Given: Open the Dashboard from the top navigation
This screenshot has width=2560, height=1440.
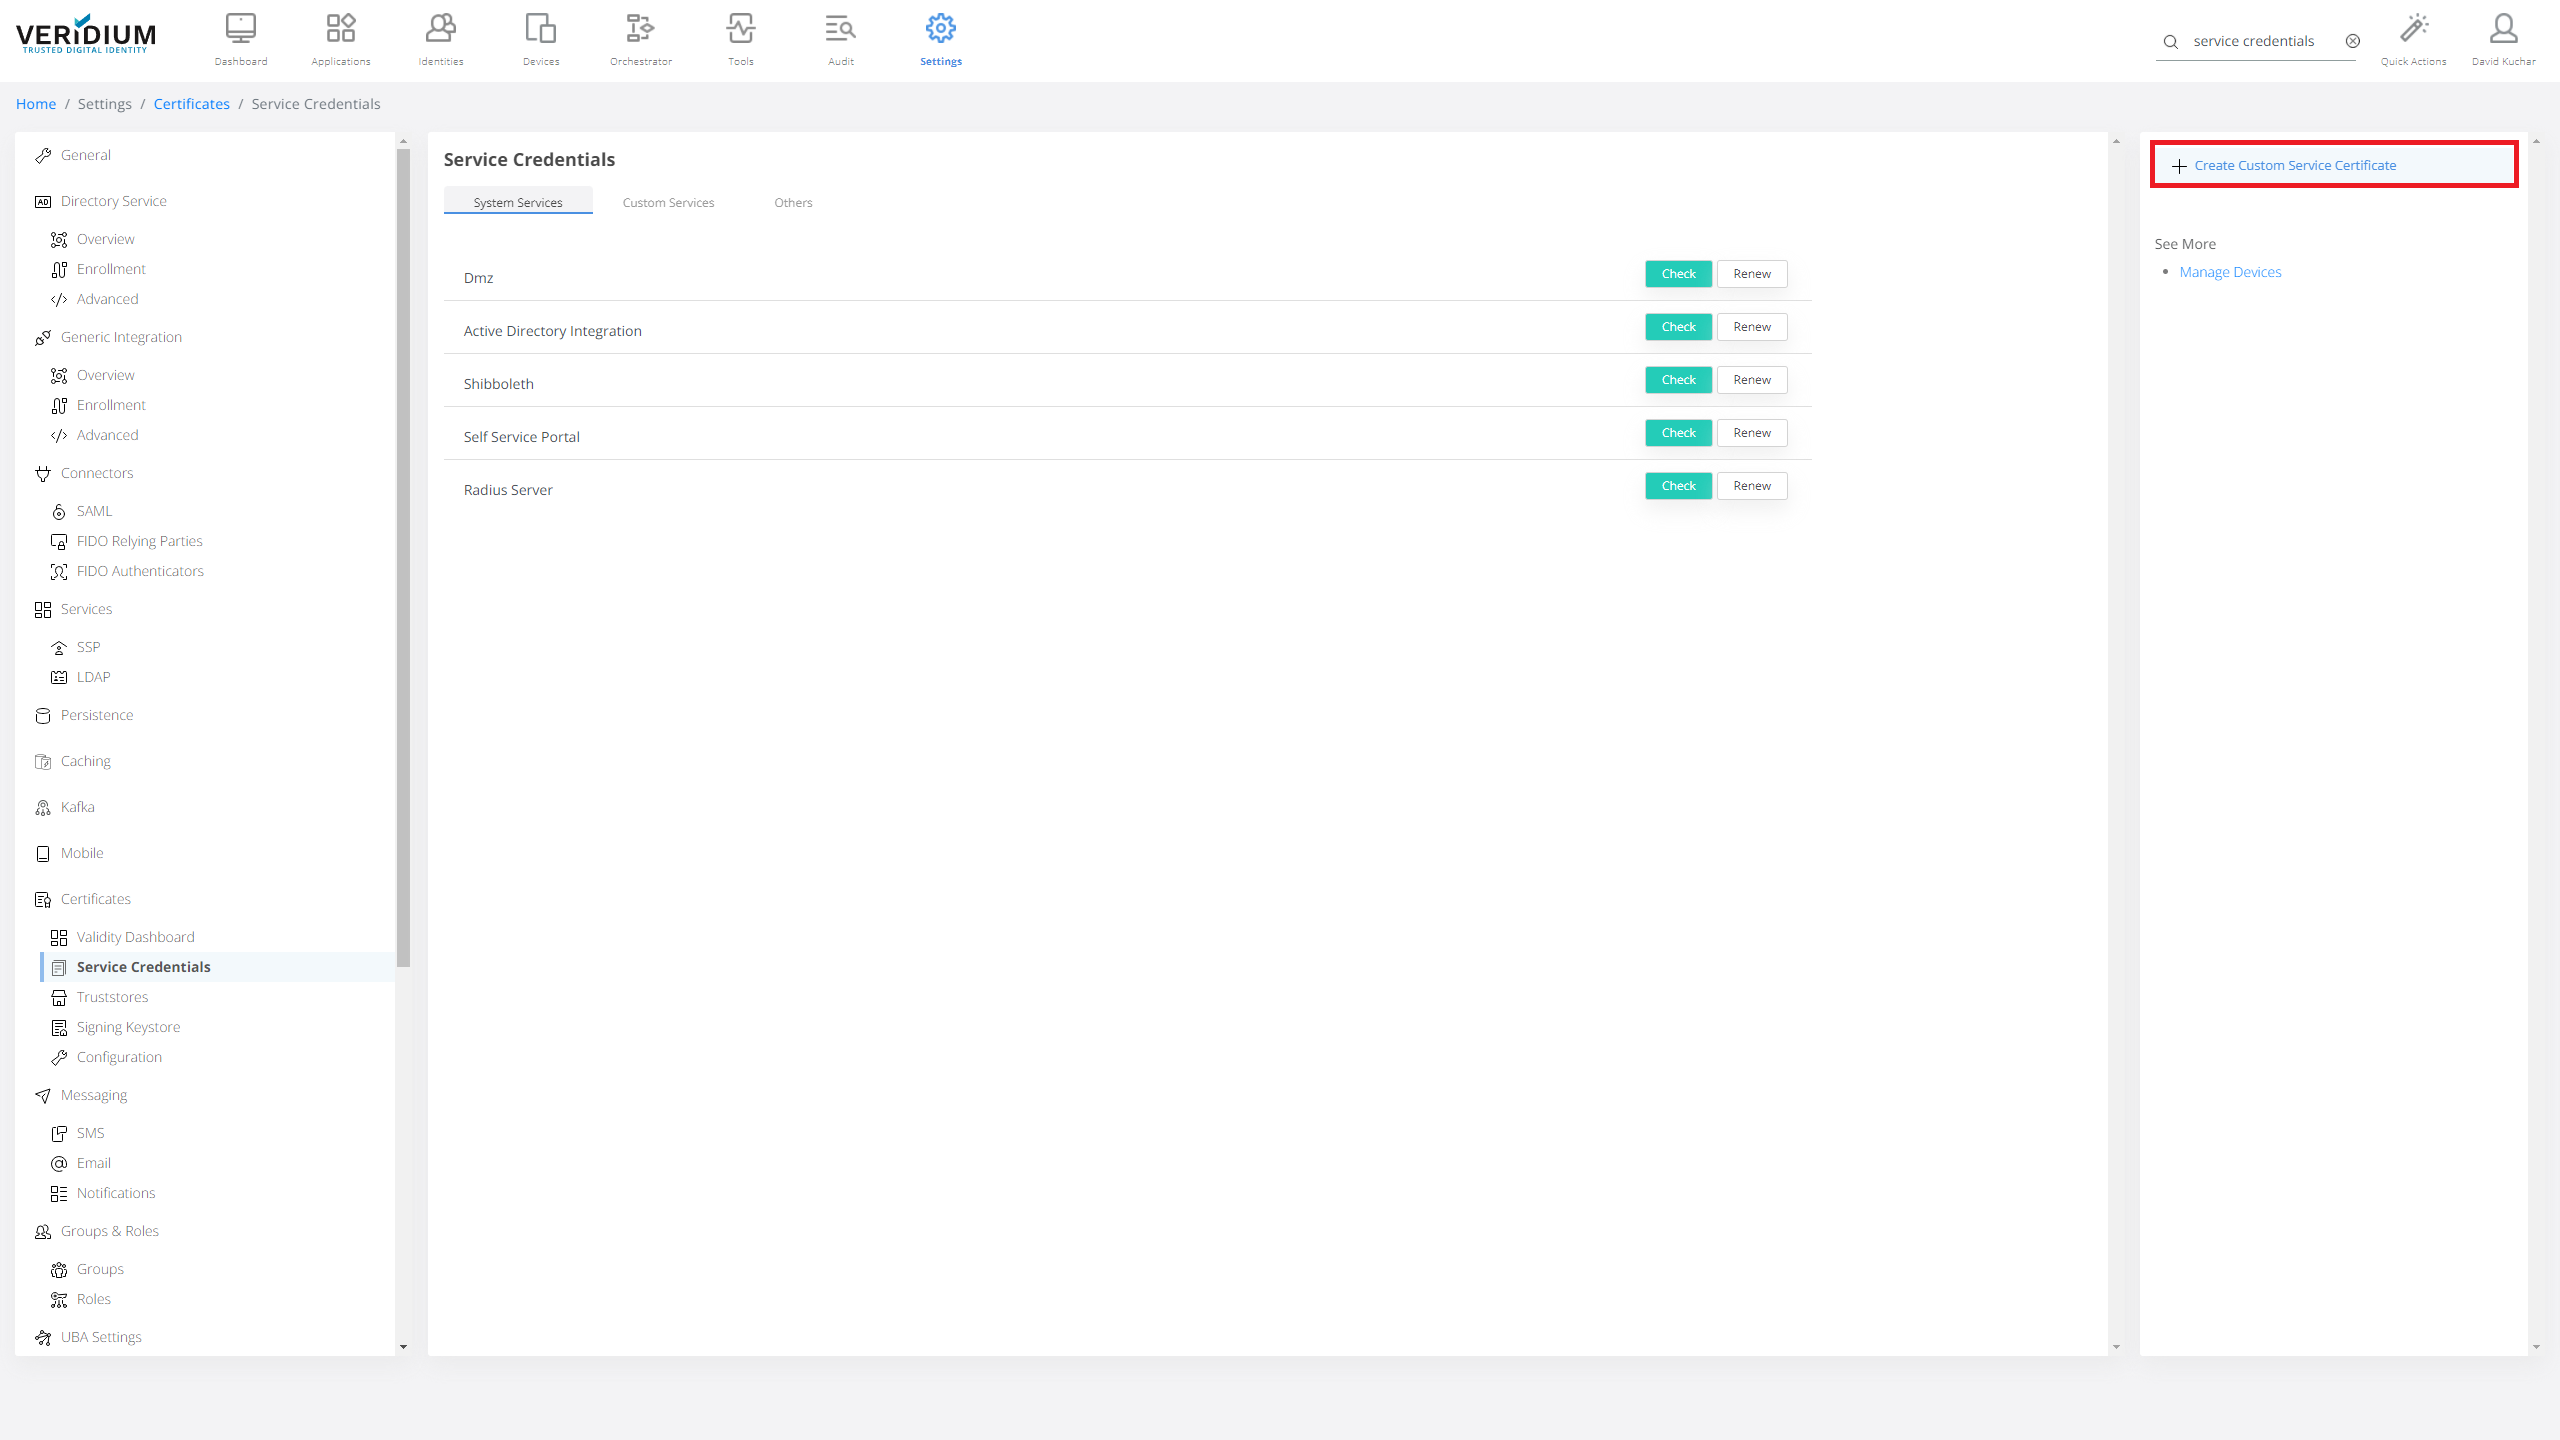Looking at the screenshot, I should (x=240, y=38).
